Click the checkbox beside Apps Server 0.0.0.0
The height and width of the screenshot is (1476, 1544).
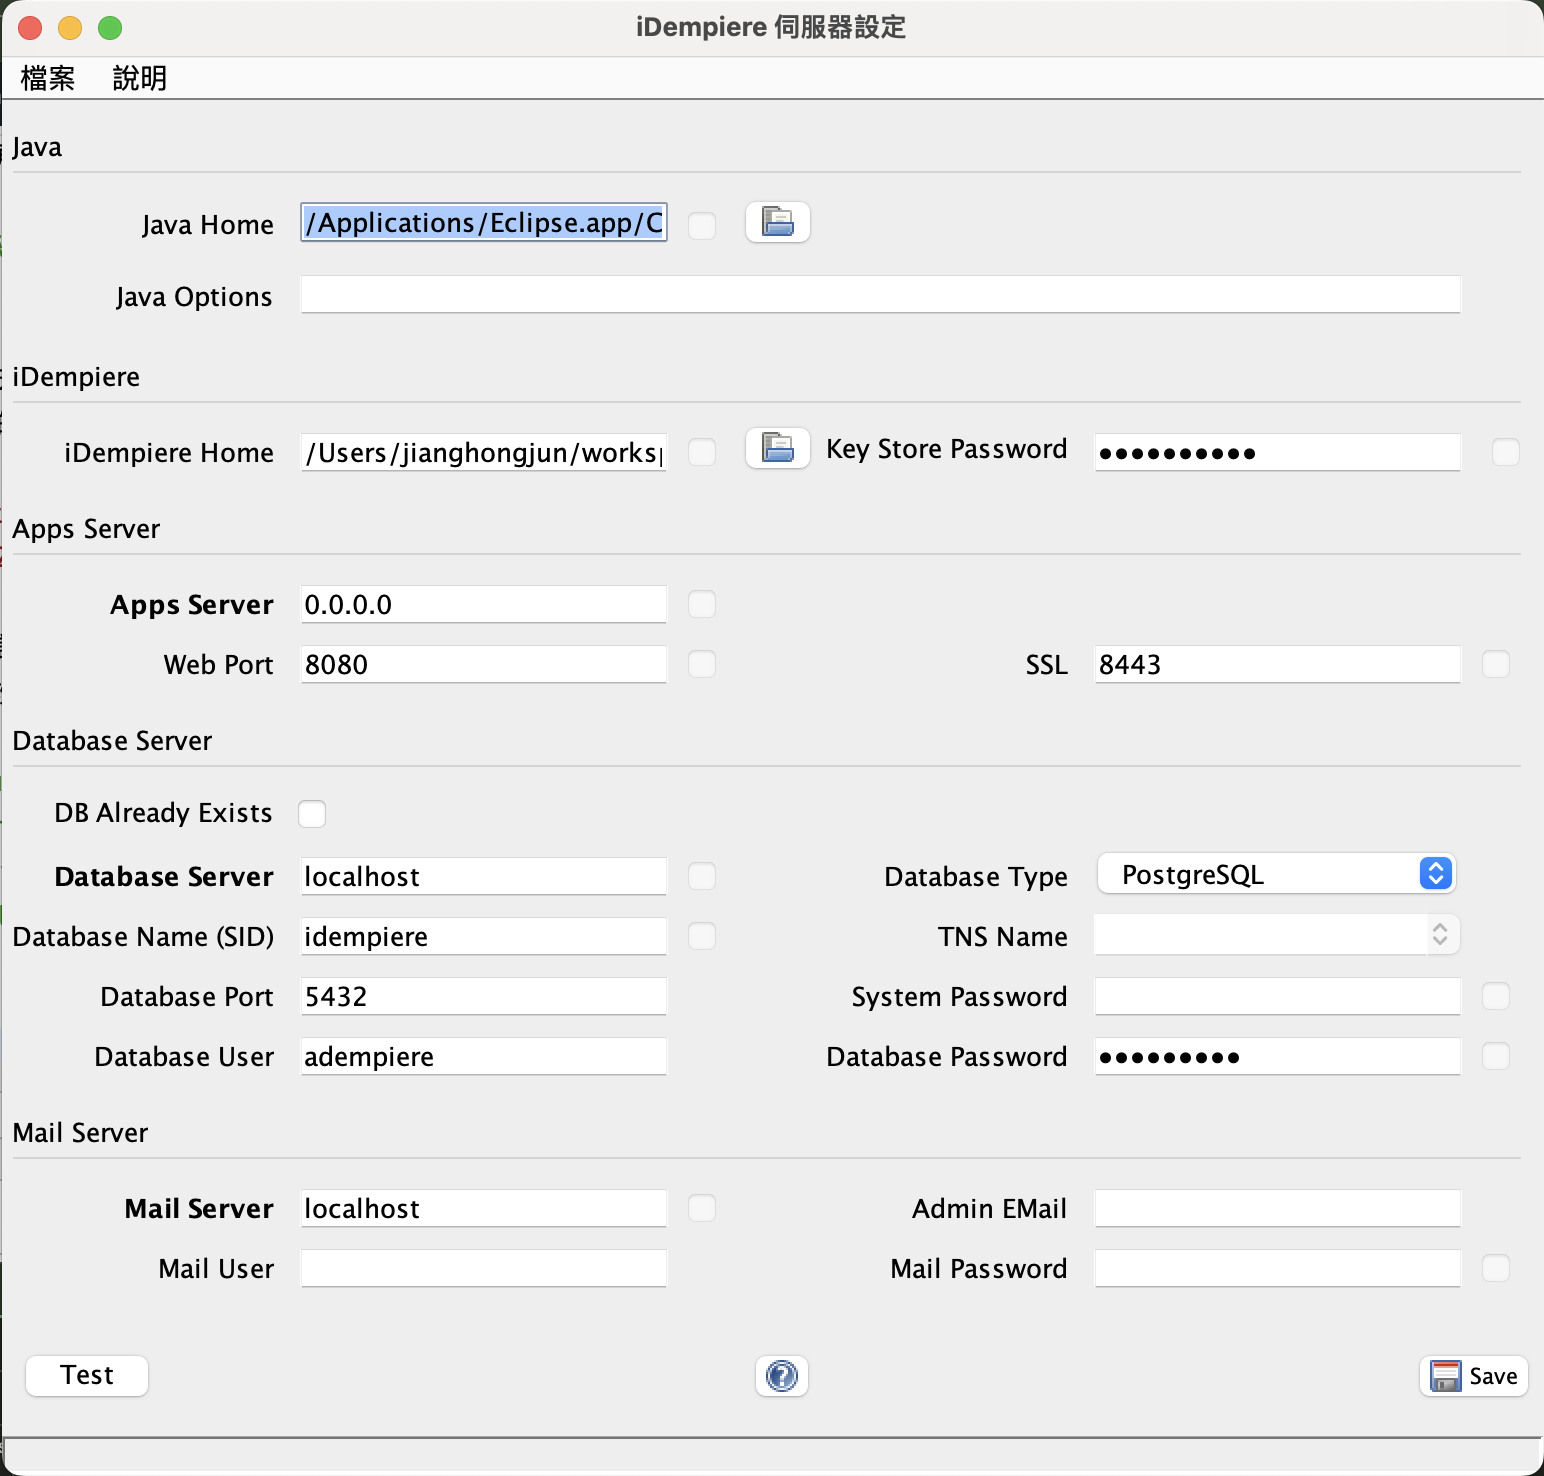click(x=702, y=604)
